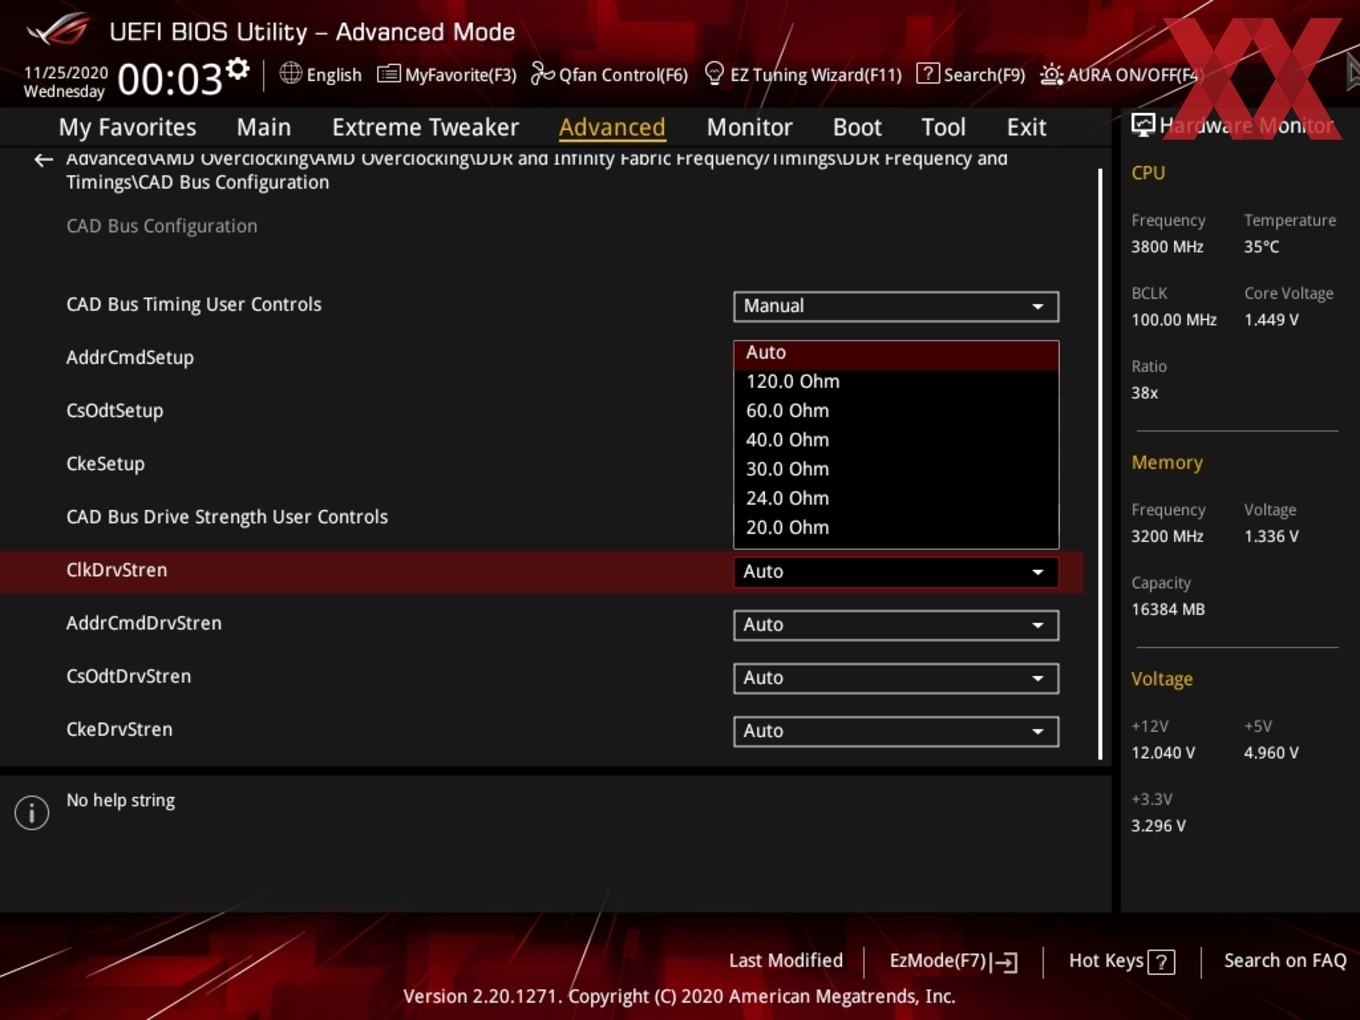
Task: Expand the AddrCmdDrvStren dropdown
Action: click(x=896, y=625)
